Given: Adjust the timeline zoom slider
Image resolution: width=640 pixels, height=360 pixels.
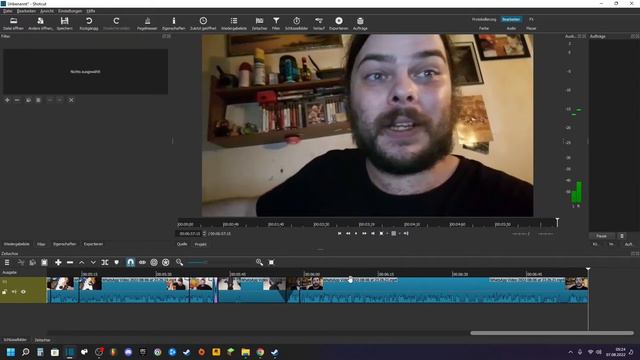Looking at the screenshot, I should [x=220, y=262].
